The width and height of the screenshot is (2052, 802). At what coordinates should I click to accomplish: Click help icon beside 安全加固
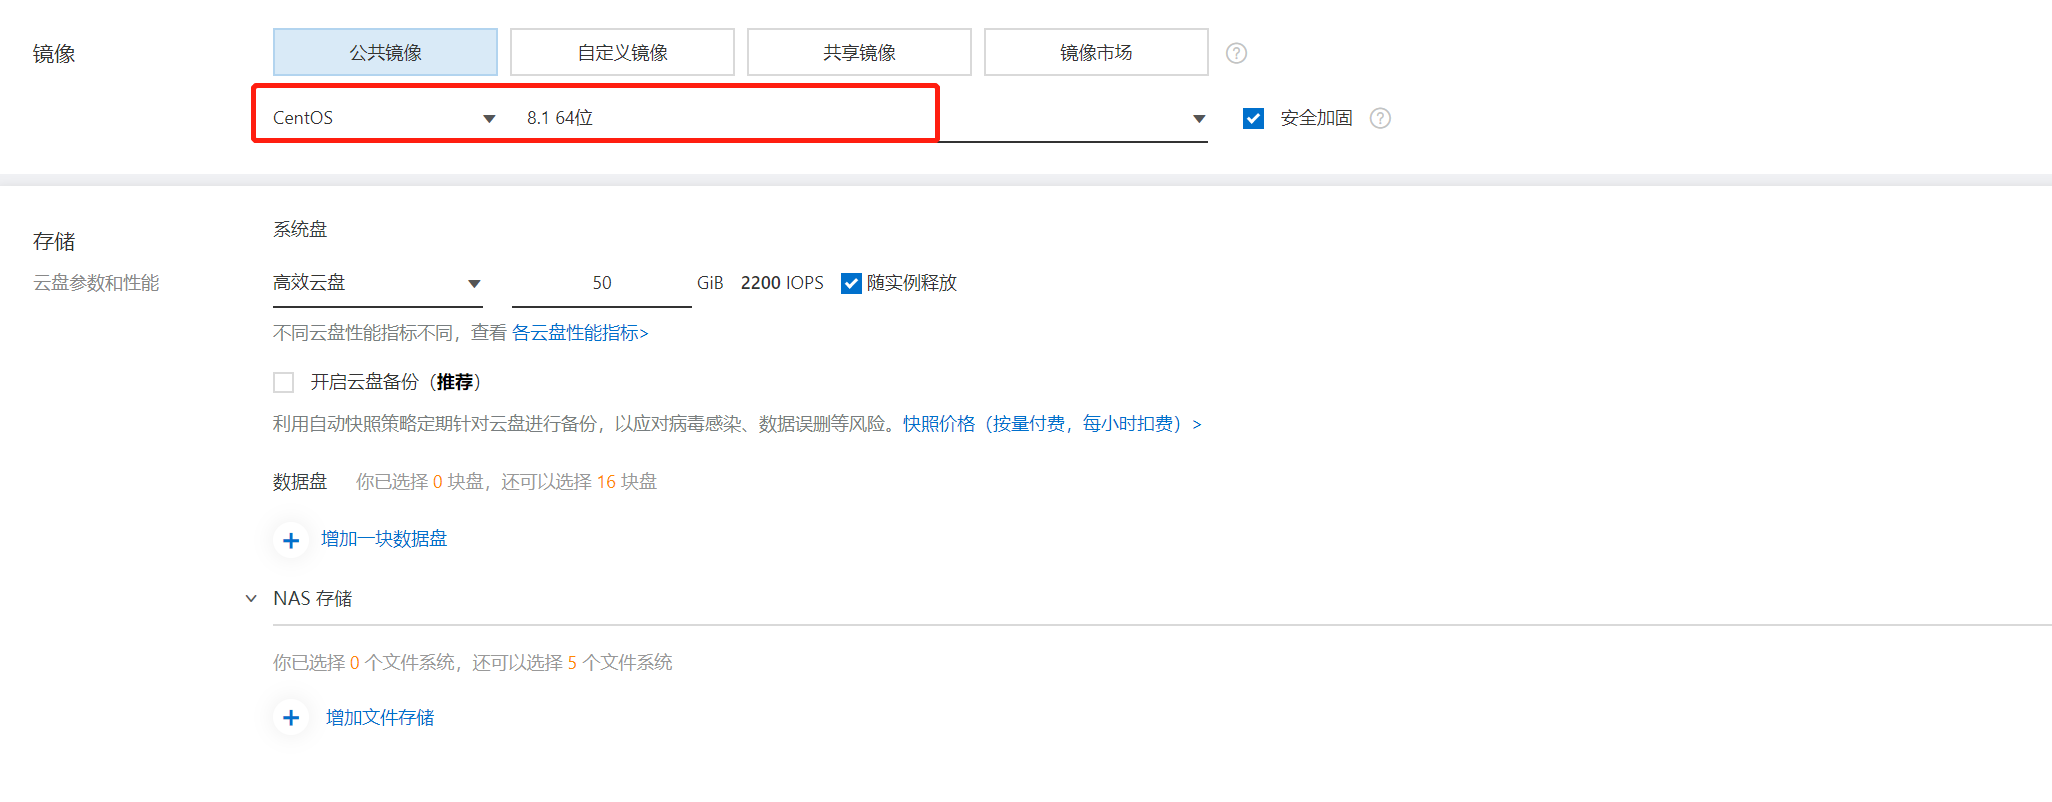point(1380,118)
